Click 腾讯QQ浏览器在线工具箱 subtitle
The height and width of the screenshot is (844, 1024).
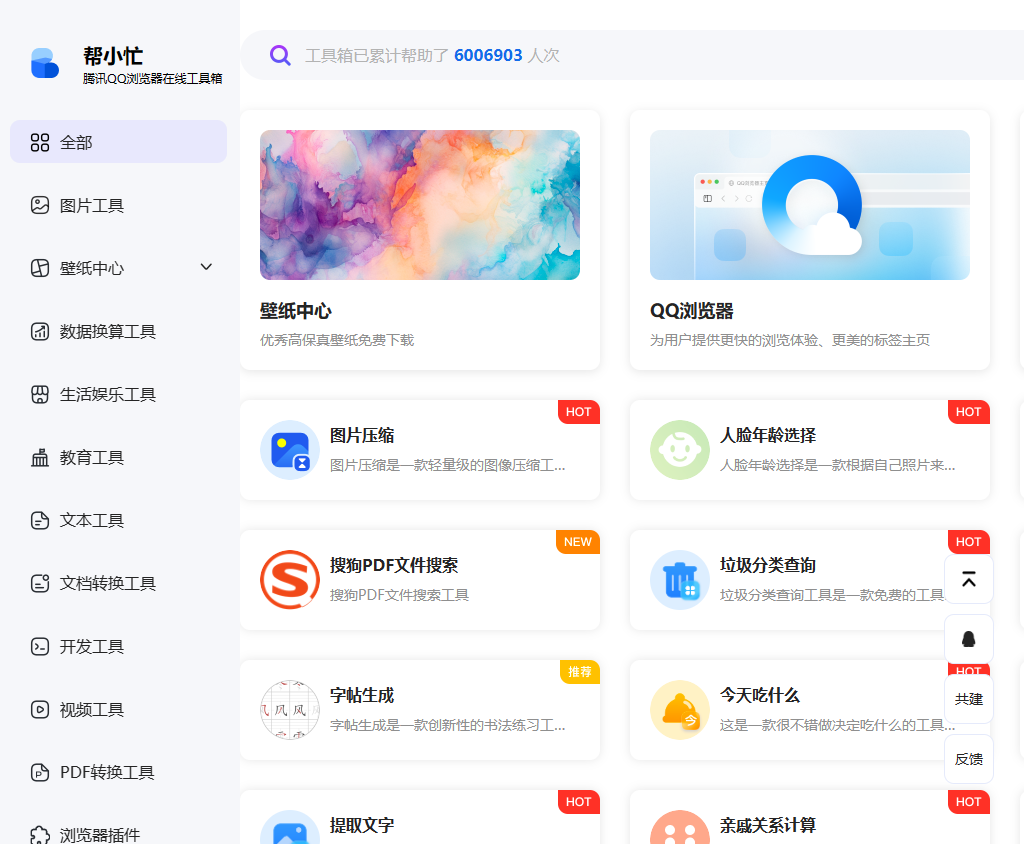152,78
